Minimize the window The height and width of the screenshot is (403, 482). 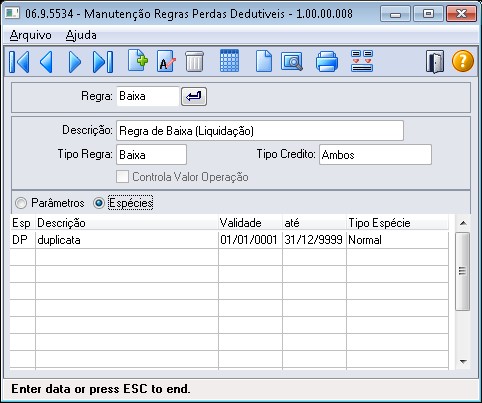(x=395, y=14)
